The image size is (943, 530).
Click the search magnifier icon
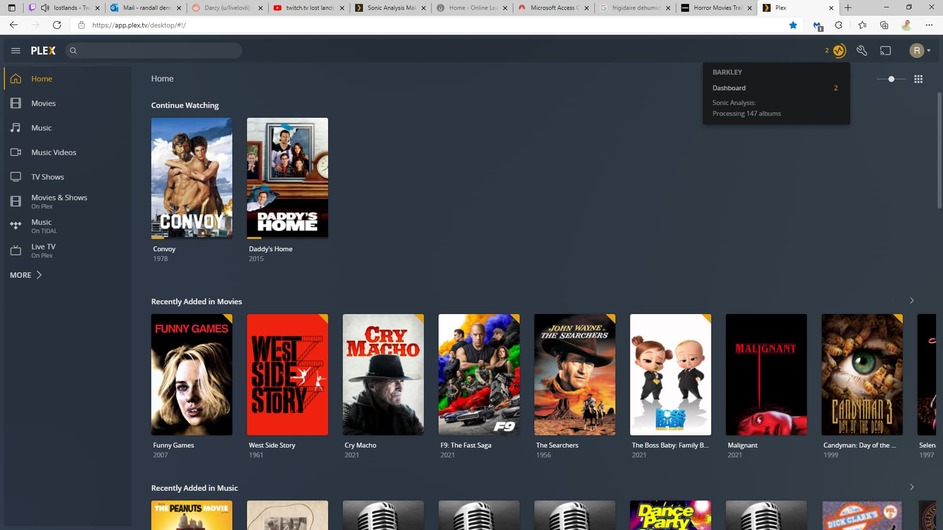73,51
